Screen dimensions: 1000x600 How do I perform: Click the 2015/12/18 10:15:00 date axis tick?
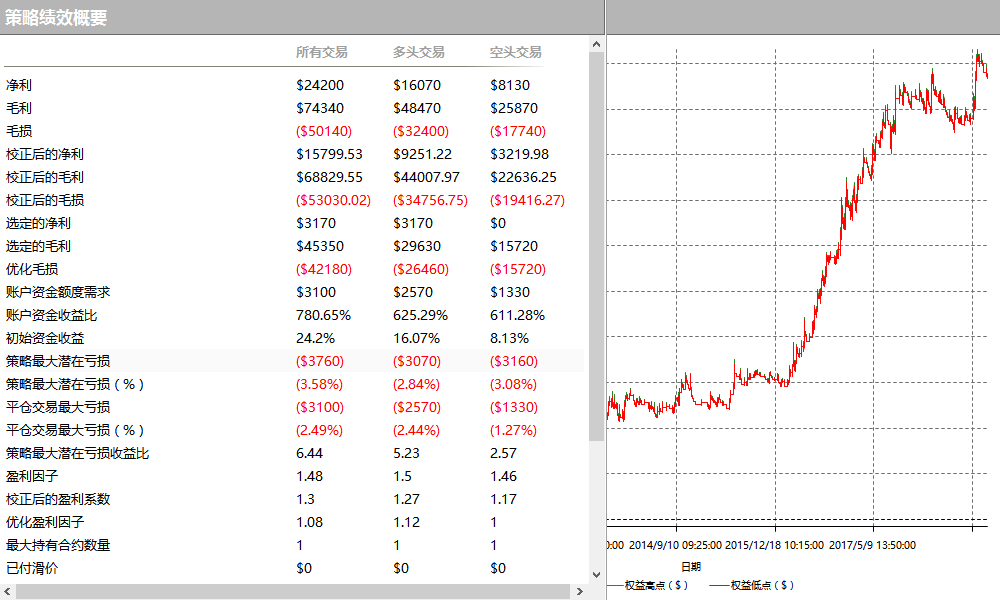tap(774, 545)
